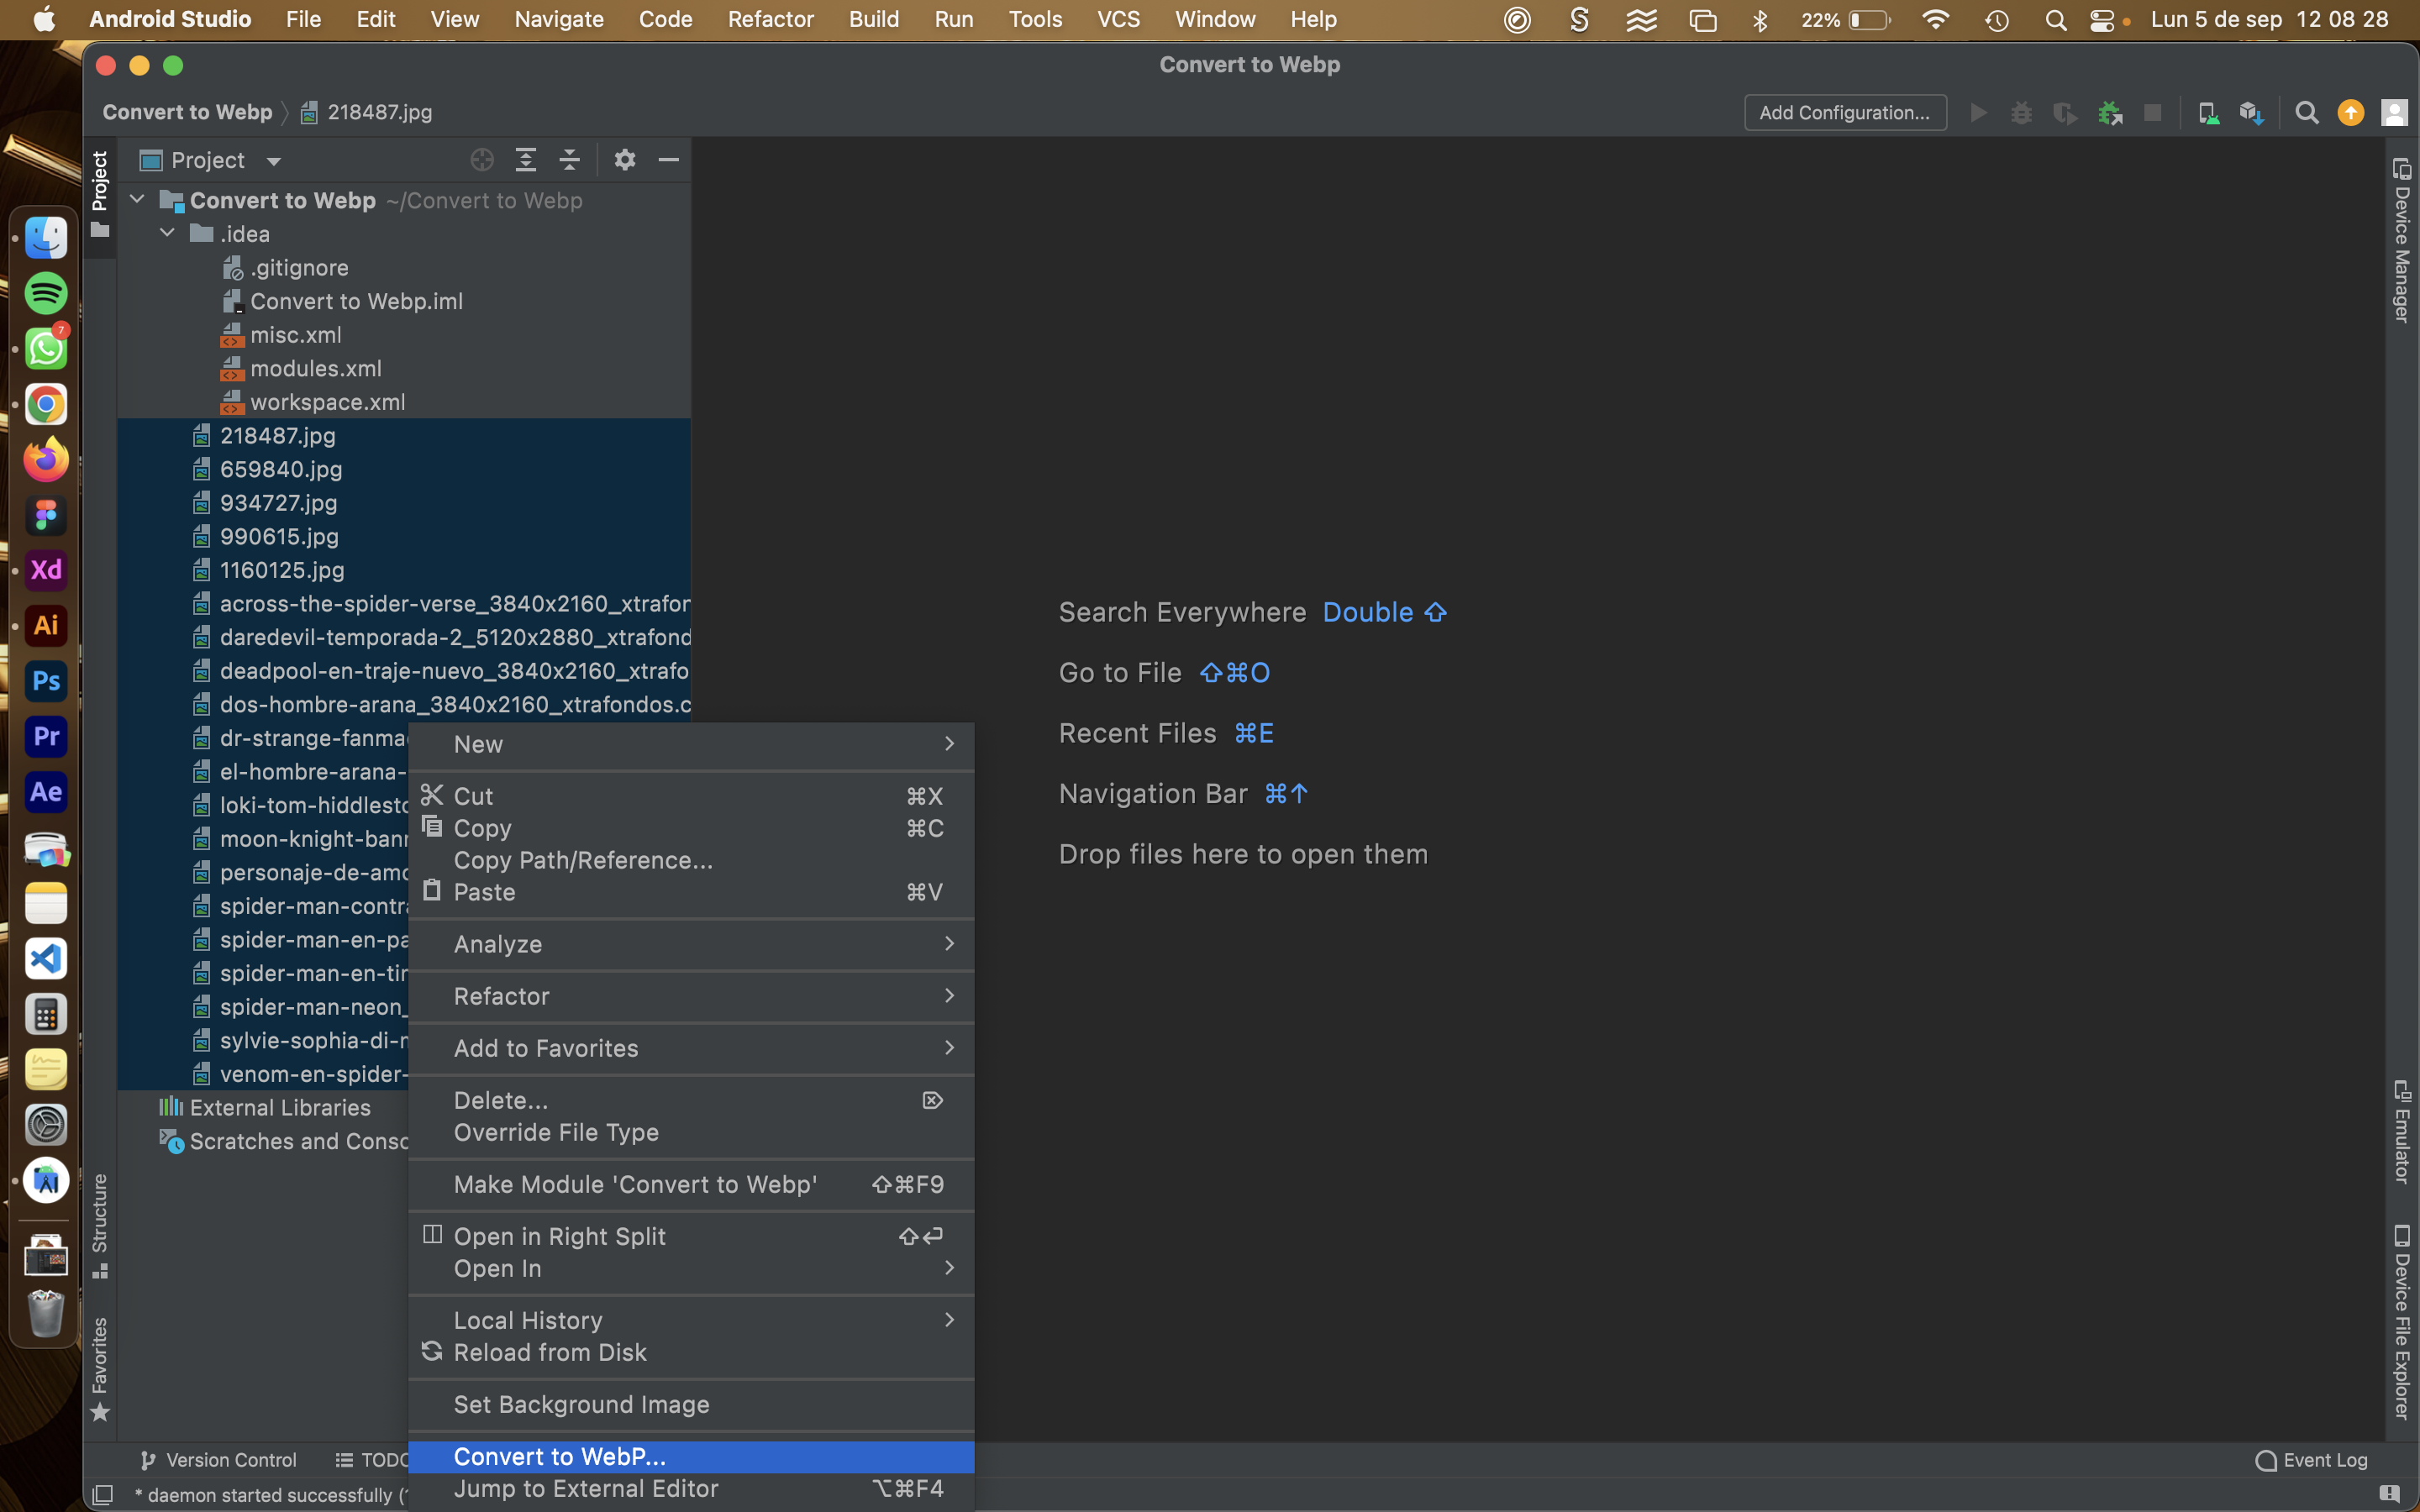
Task: Click 218487.jpg breadcrumb in navigation bar
Action: 367,112
